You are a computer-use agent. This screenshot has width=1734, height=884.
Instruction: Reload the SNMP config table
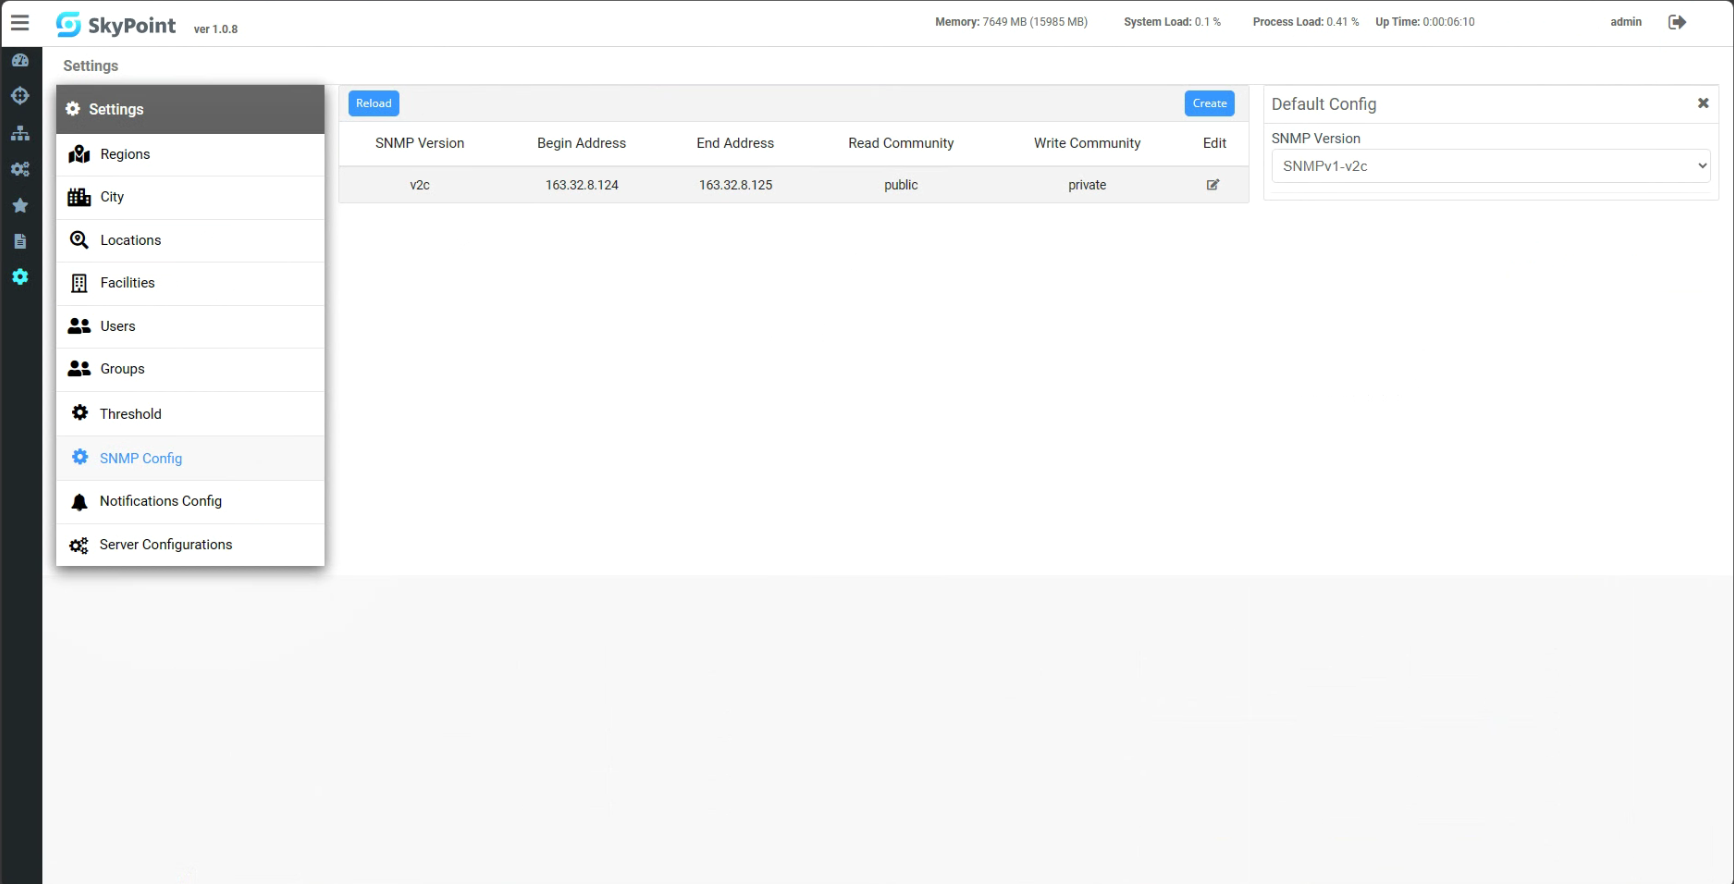pyautogui.click(x=374, y=103)
